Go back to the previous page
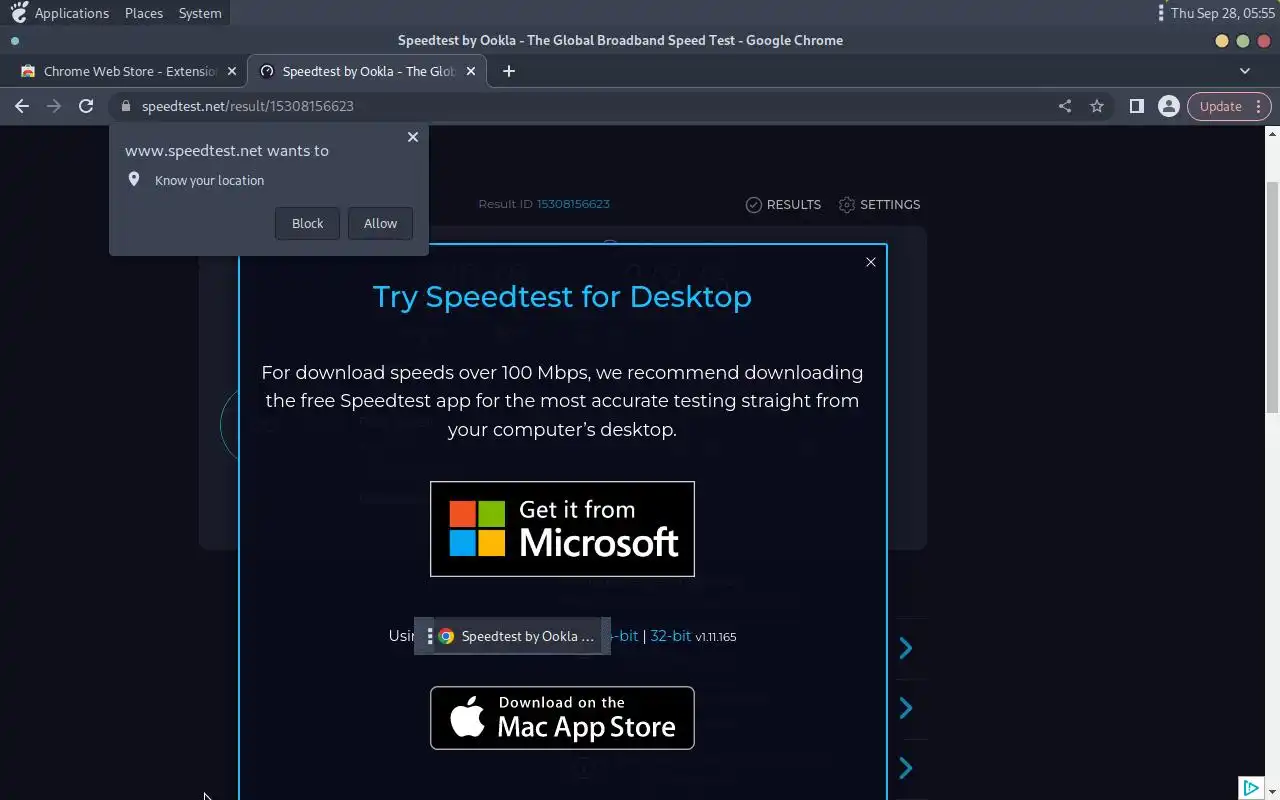 click(x=22, y=106)
